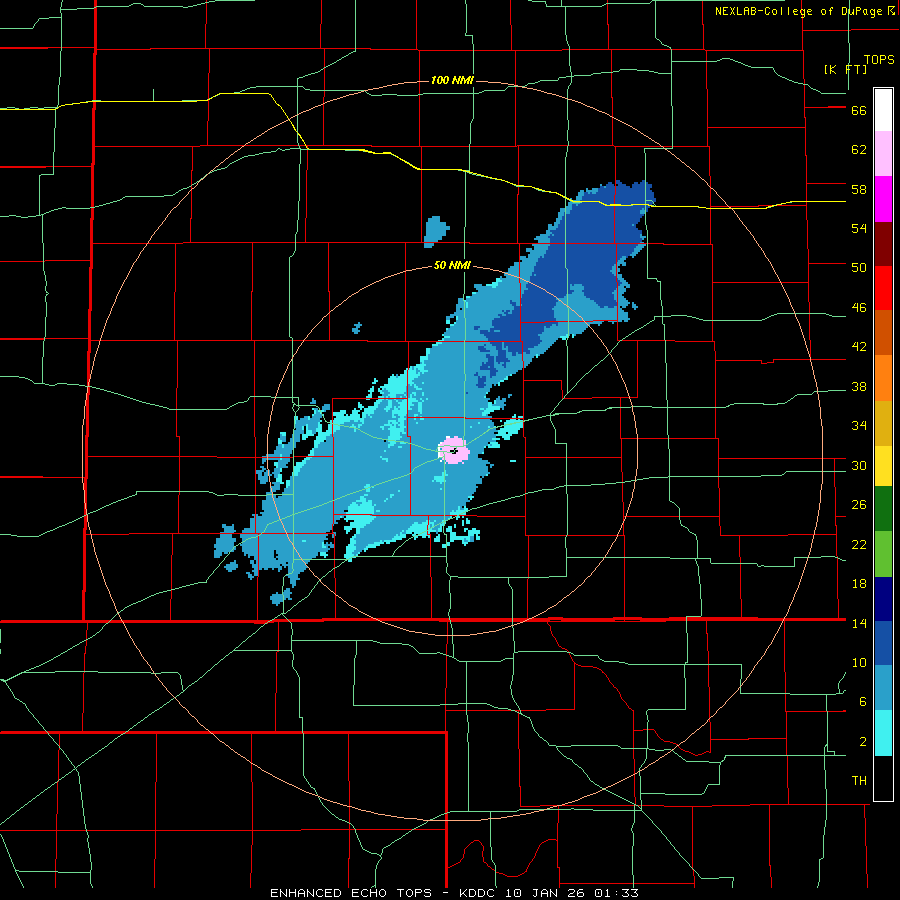The height and width of the screenshot is (900, 900).
Task: Click the legend value 46
Action: coord(859,308)
